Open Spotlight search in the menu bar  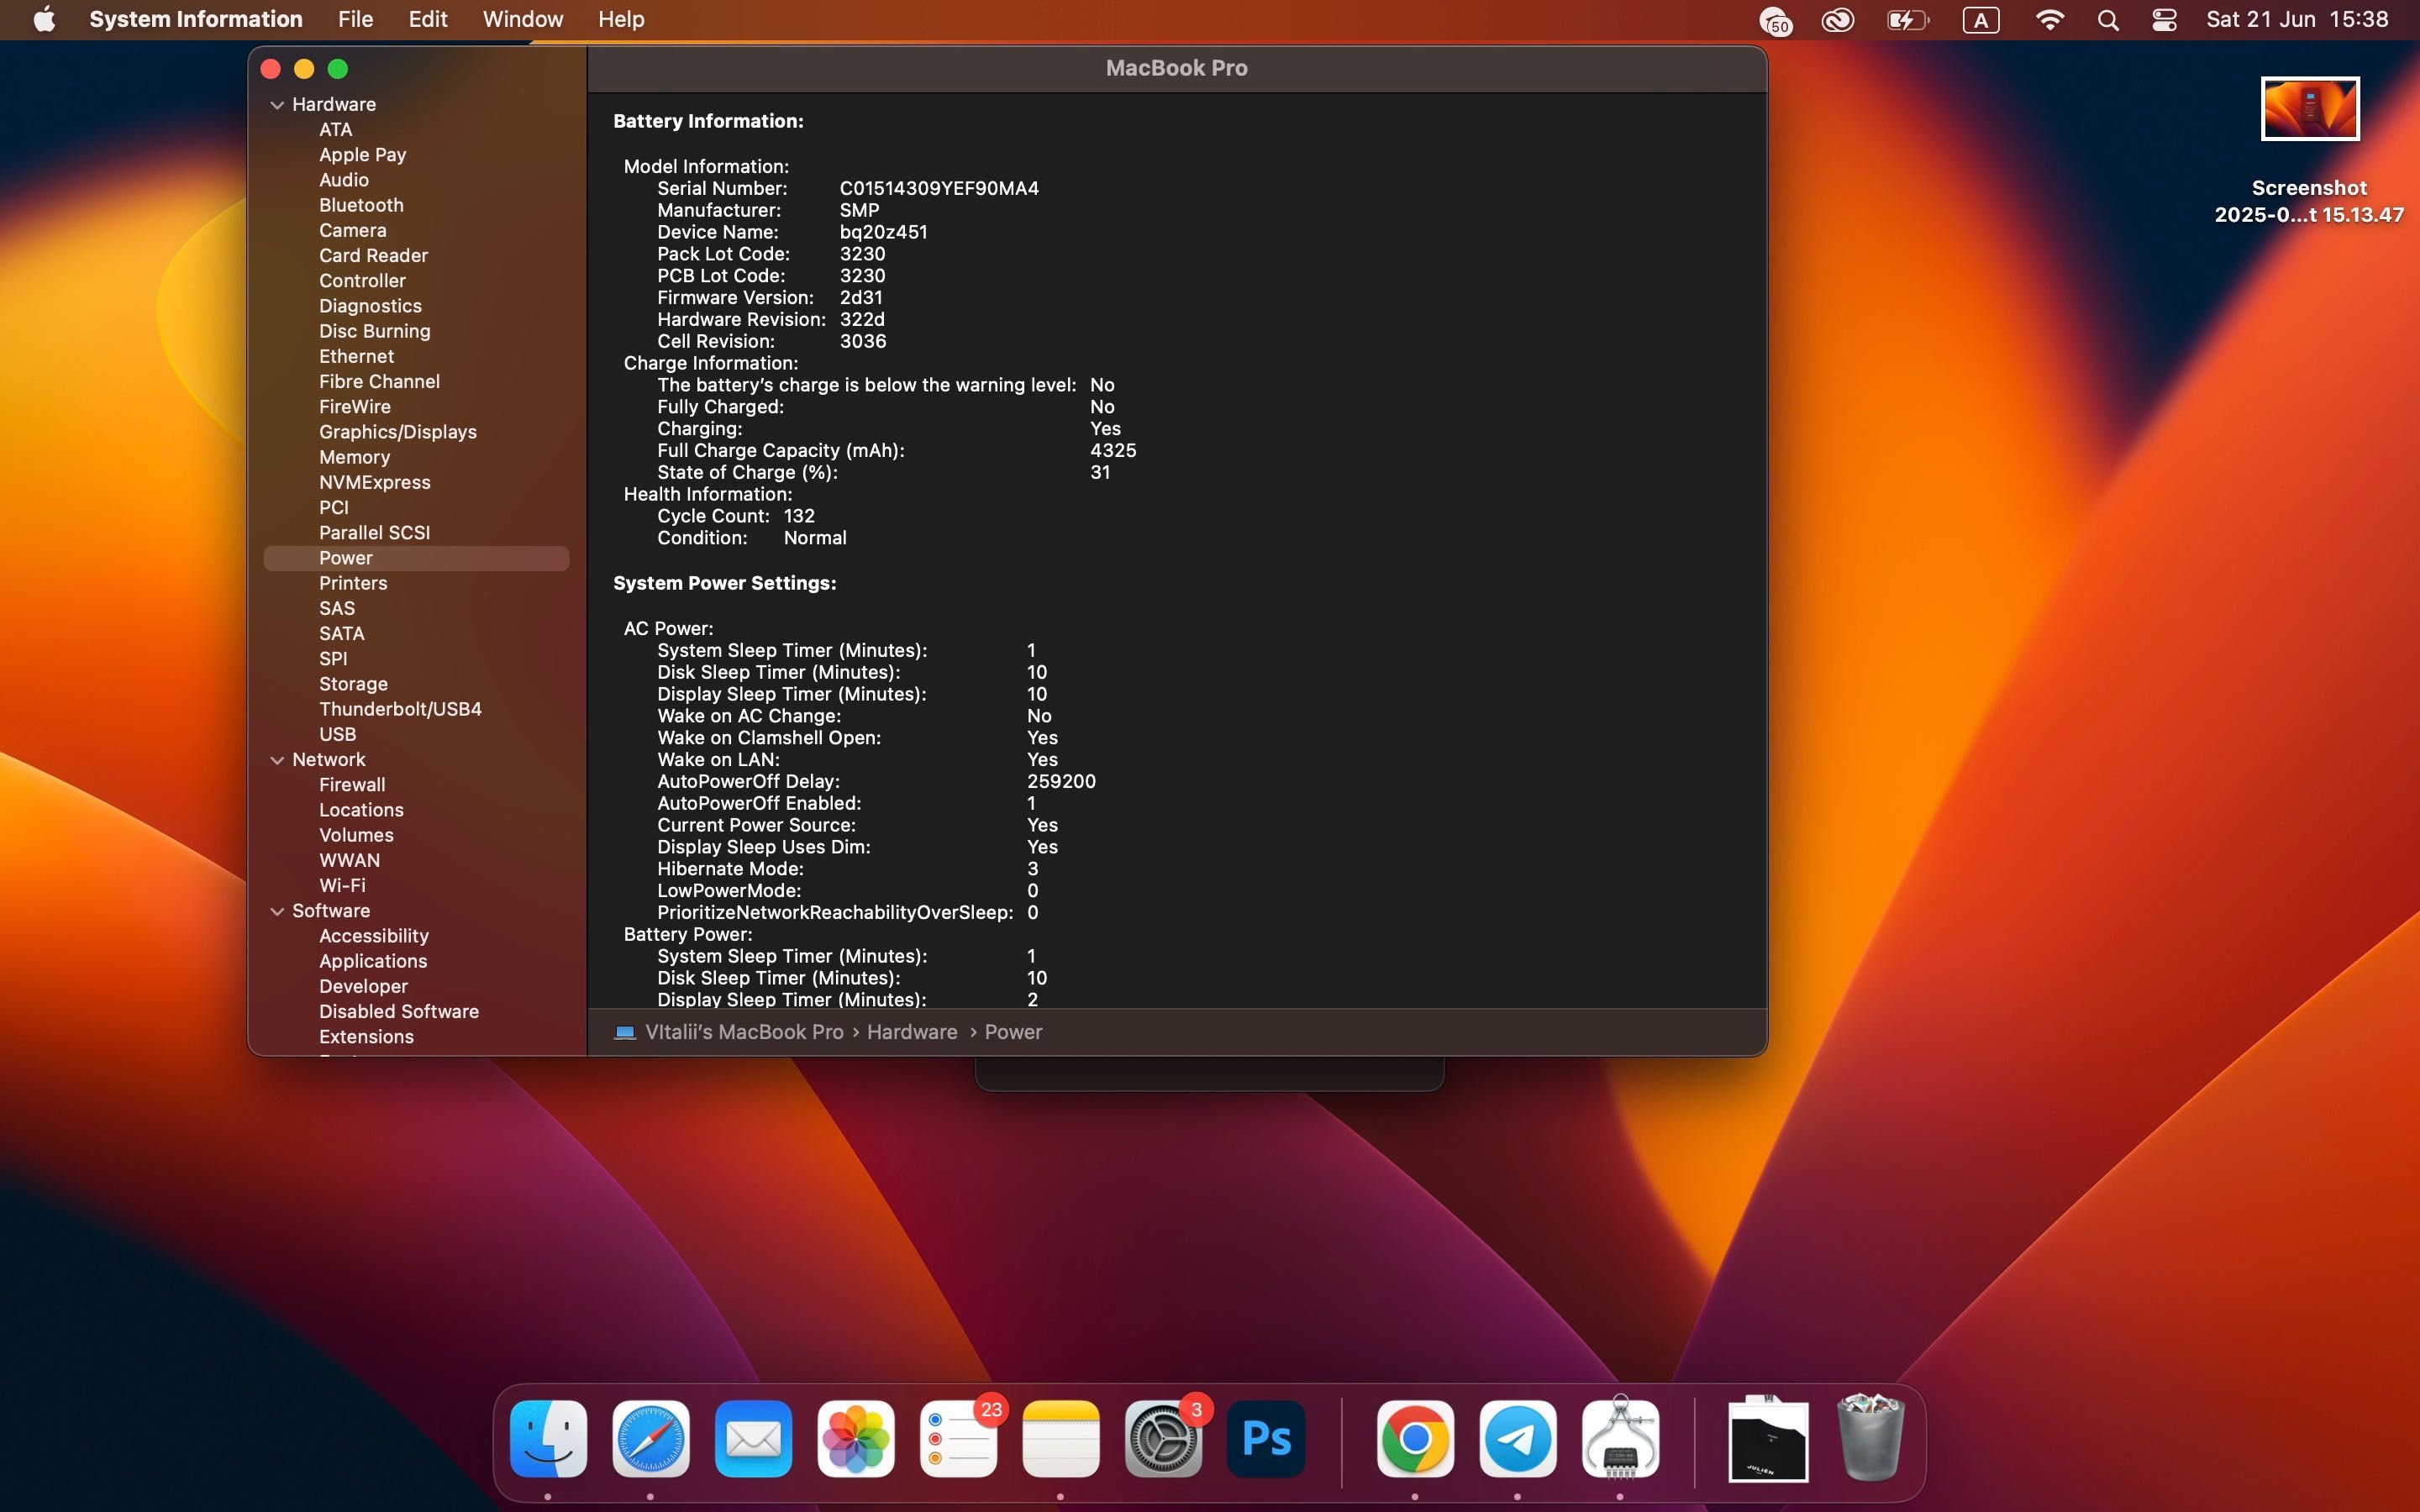click(2107, 20)
